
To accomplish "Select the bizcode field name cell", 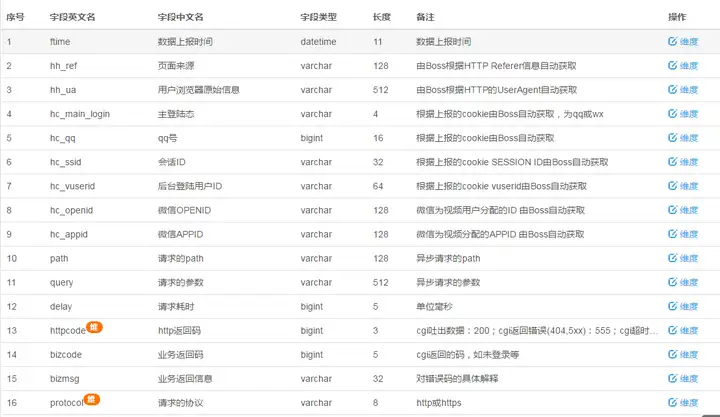I will pos(66,355).
